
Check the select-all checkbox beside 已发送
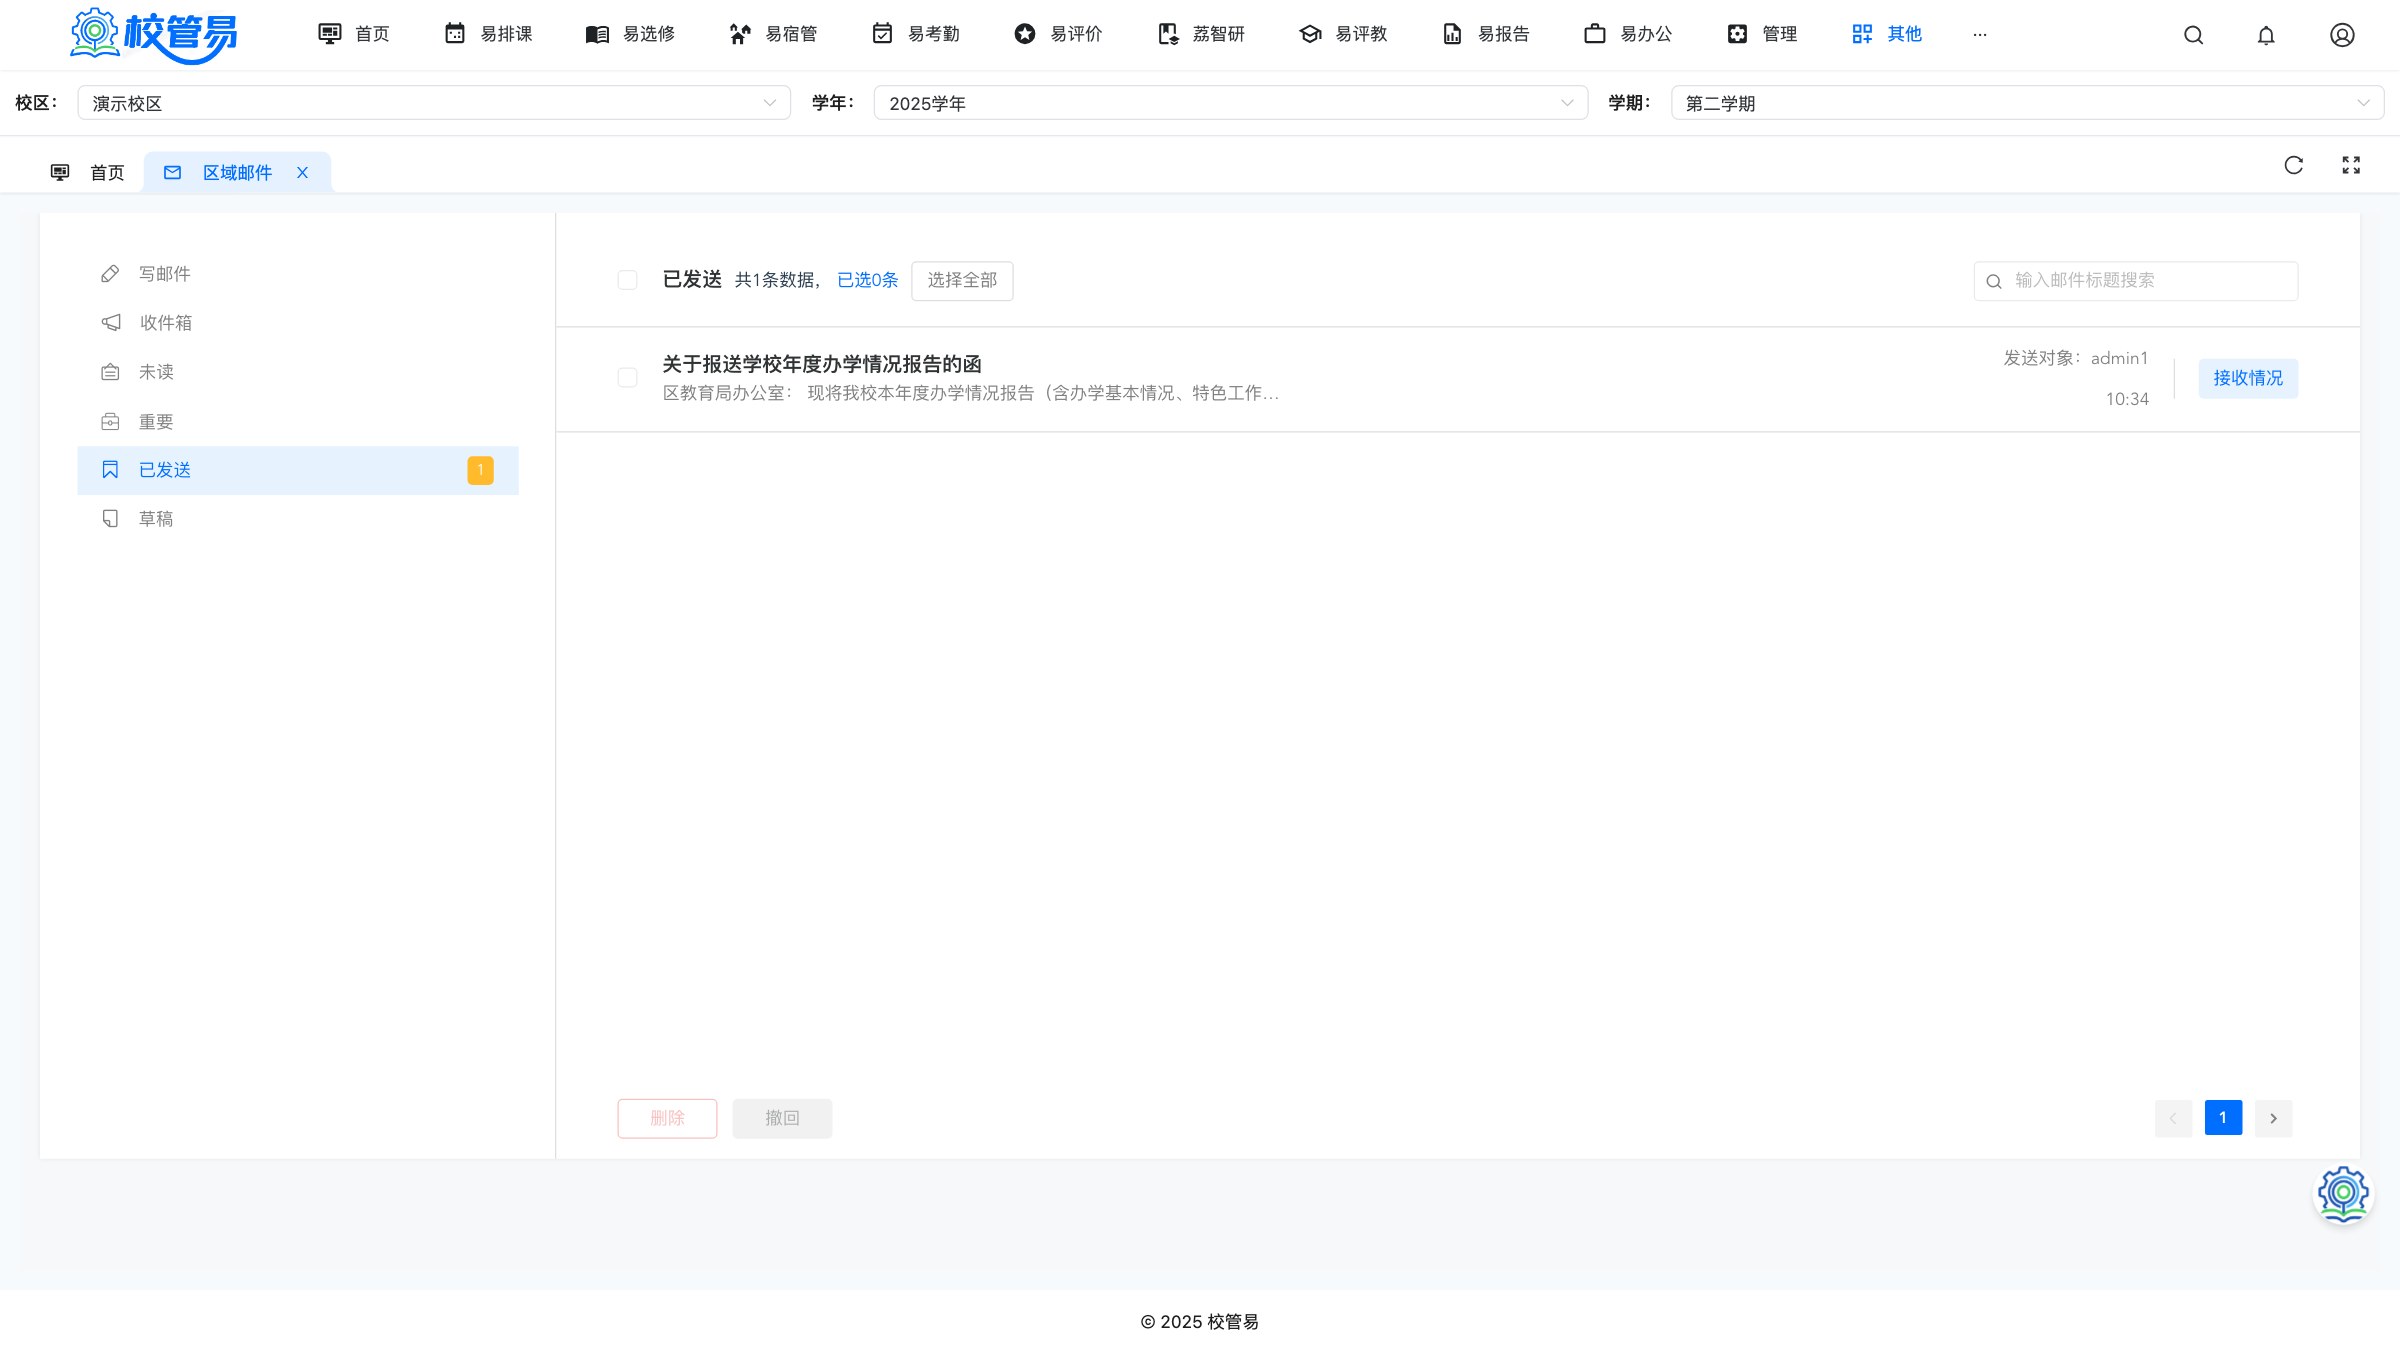point(627,280)
